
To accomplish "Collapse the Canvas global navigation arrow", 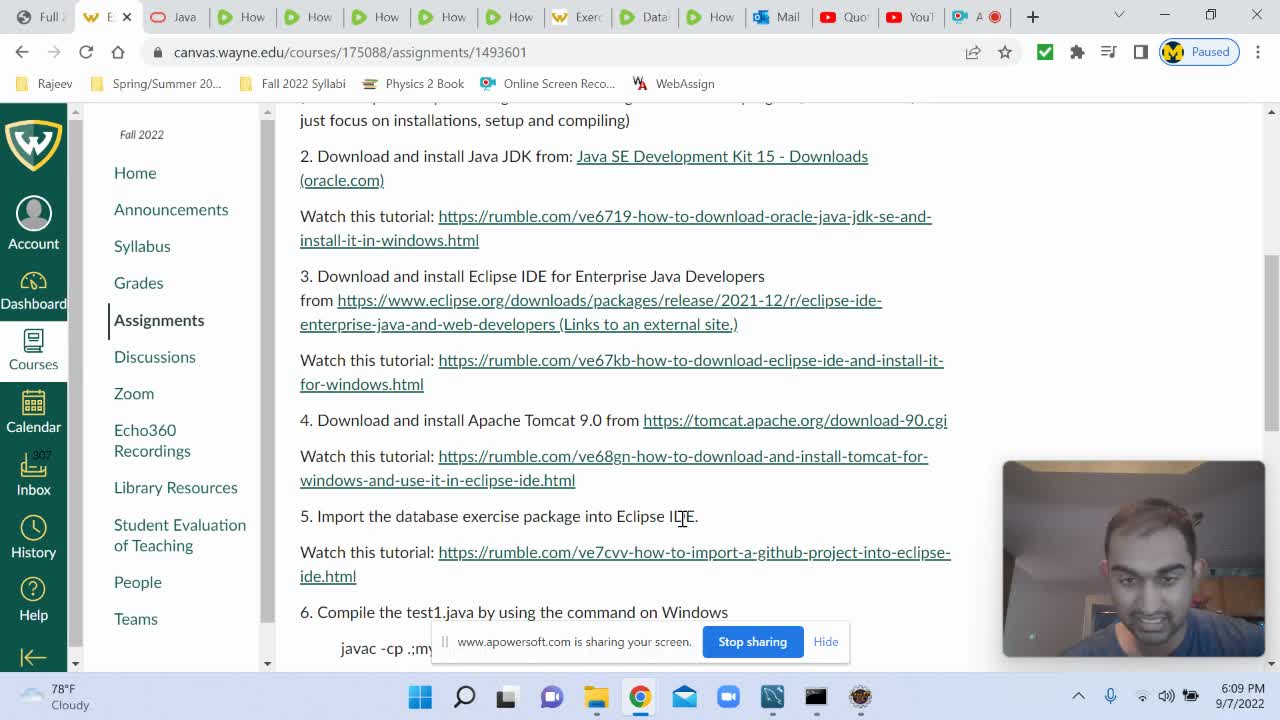I will 33,657.
